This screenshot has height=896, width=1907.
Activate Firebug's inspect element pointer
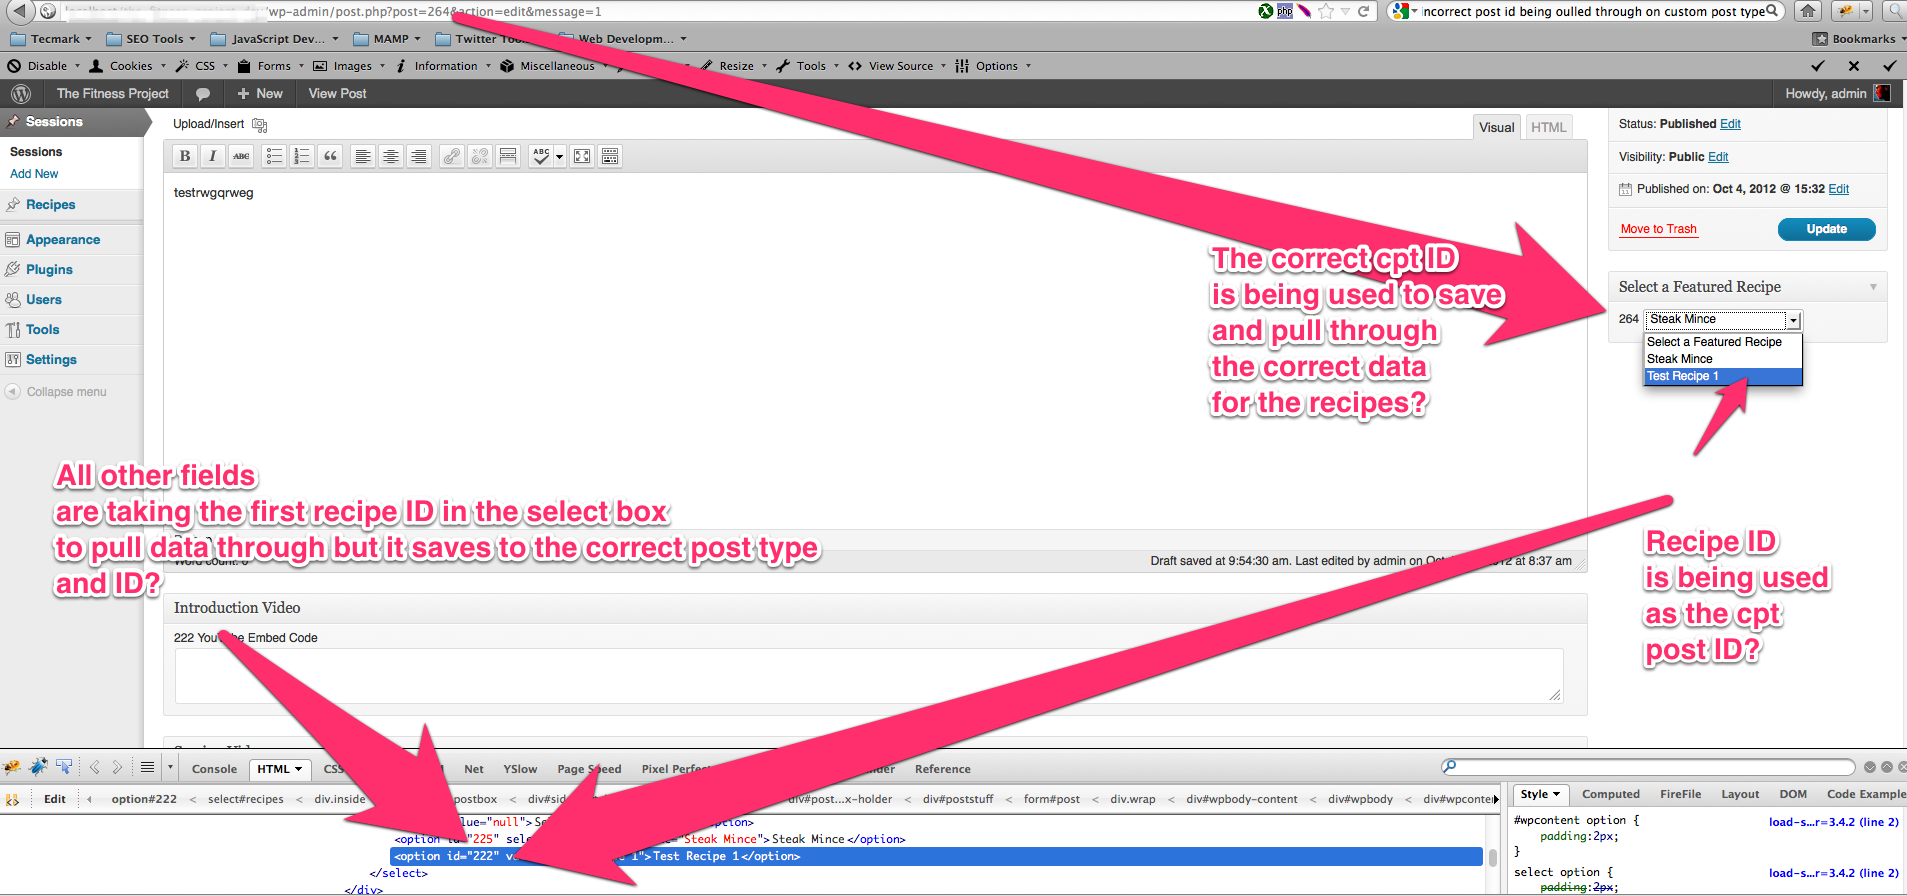[x=64, y=767]
